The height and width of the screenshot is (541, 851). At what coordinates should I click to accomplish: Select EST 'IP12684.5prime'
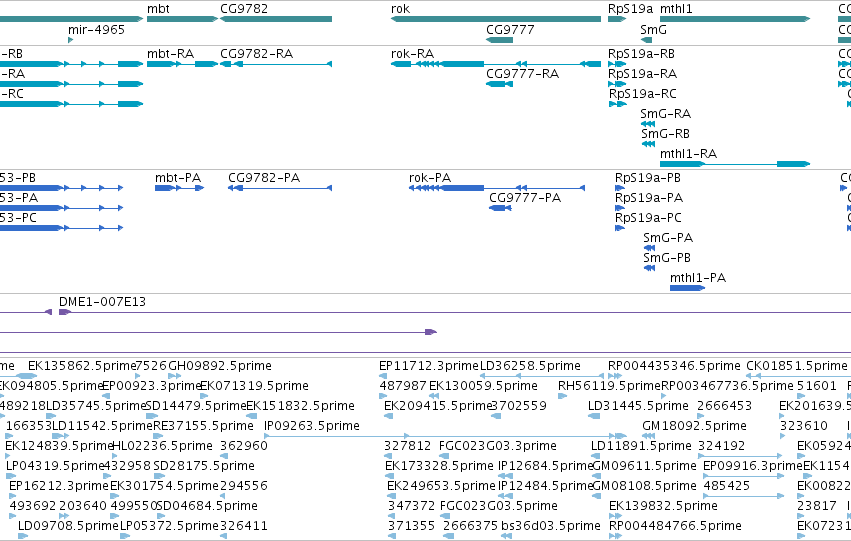(x=545, y=466)
